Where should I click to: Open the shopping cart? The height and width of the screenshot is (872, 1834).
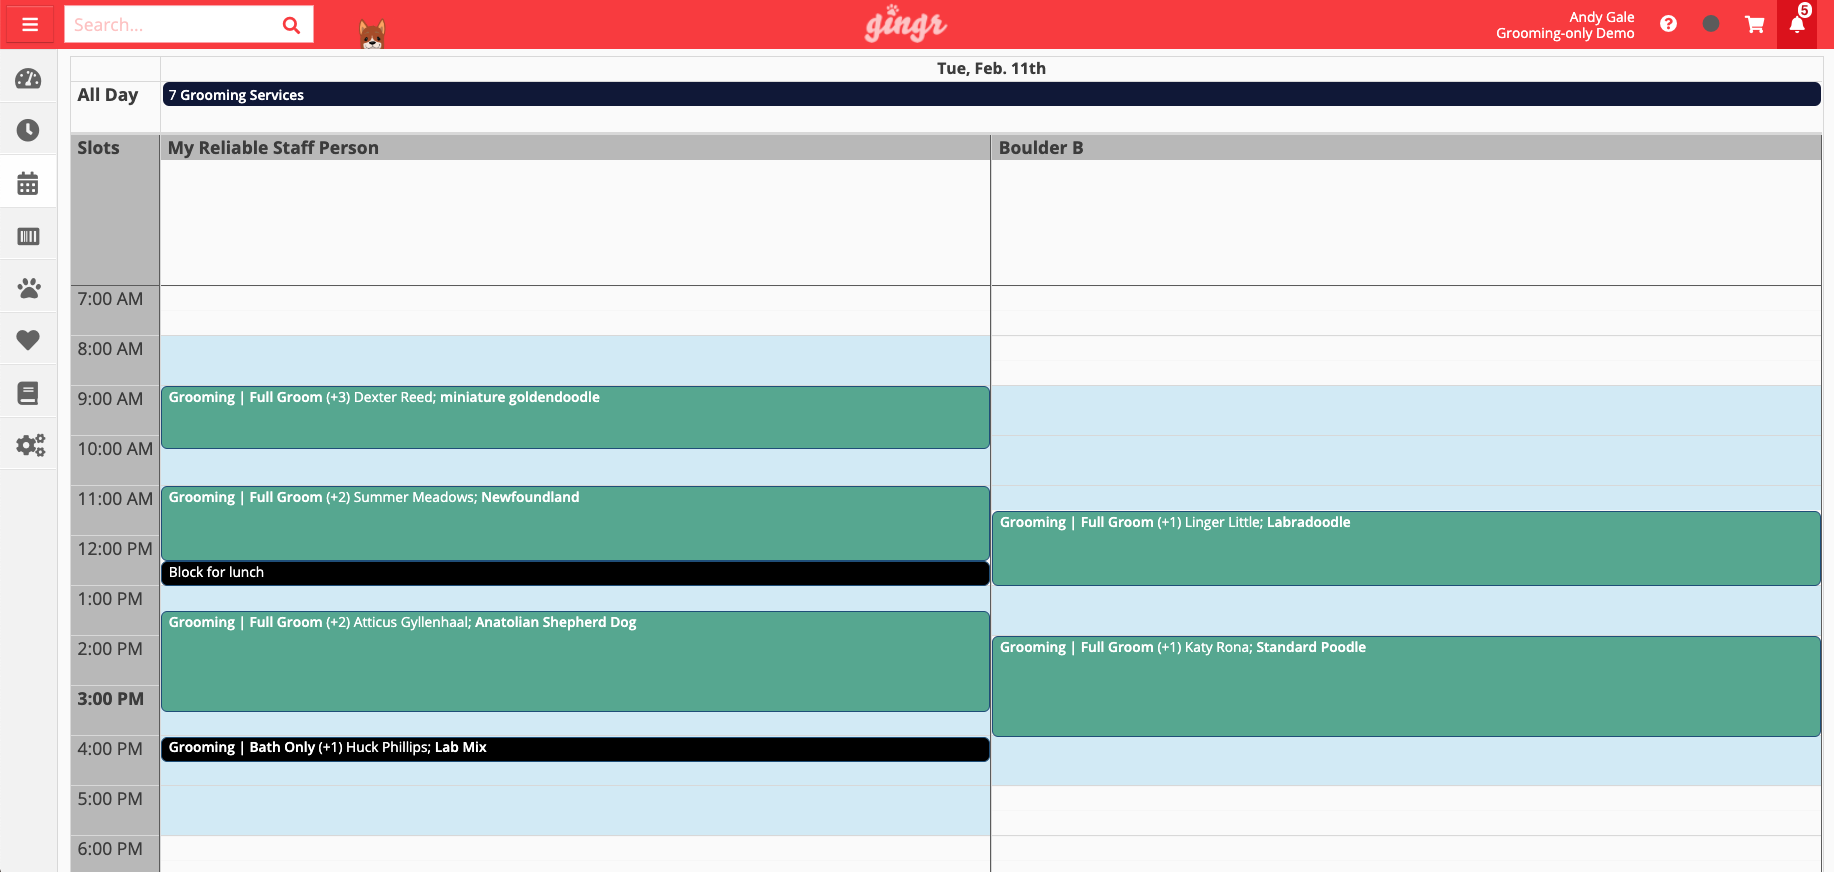tap(1754, 24)
